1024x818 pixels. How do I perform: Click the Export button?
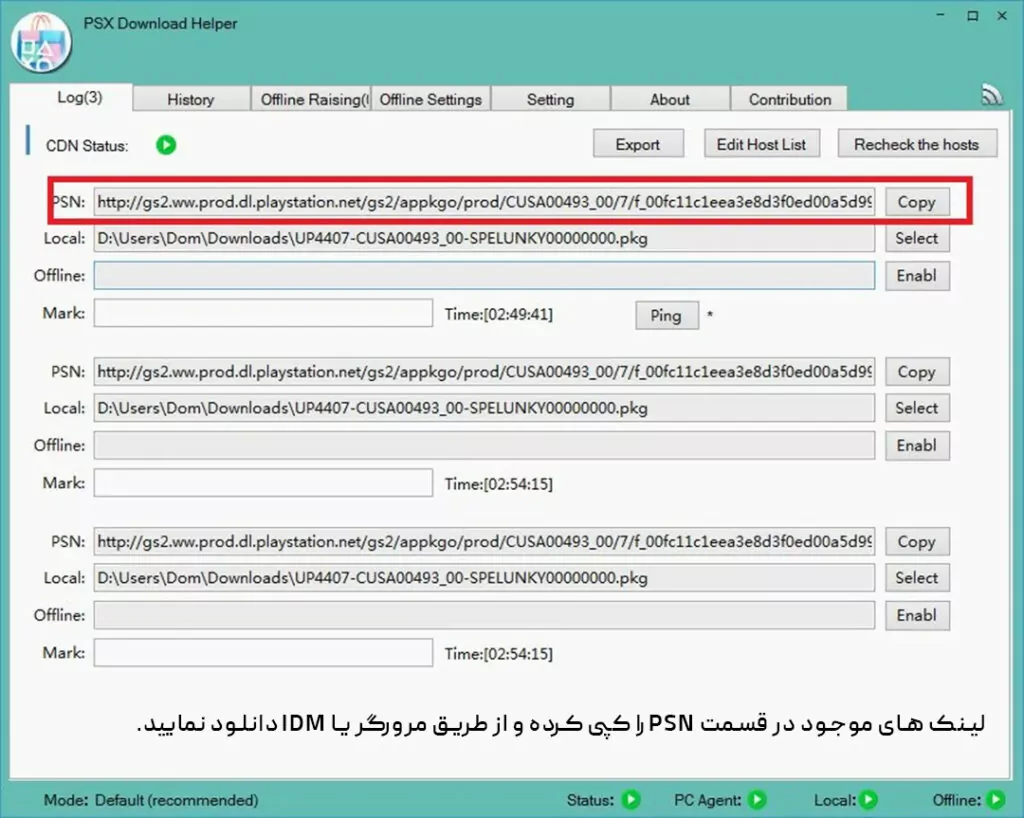click(x=638, y=144)
